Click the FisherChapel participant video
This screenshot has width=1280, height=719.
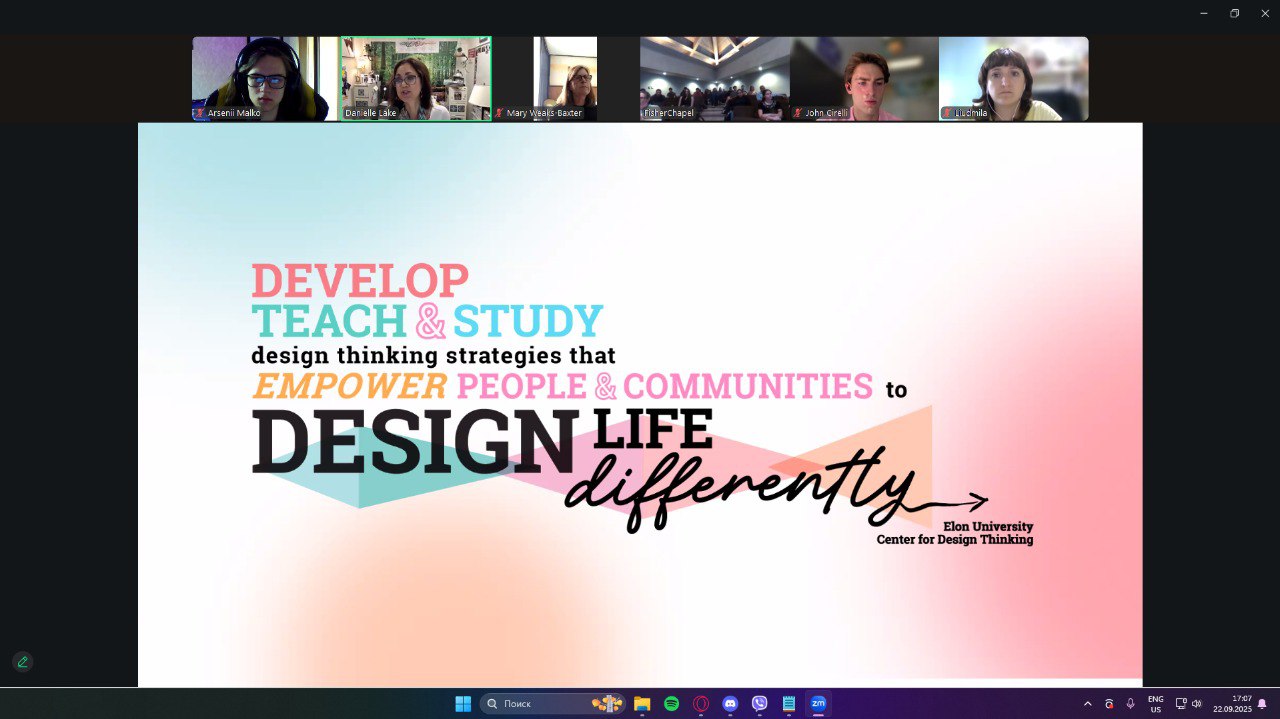(x=714, y=79)
